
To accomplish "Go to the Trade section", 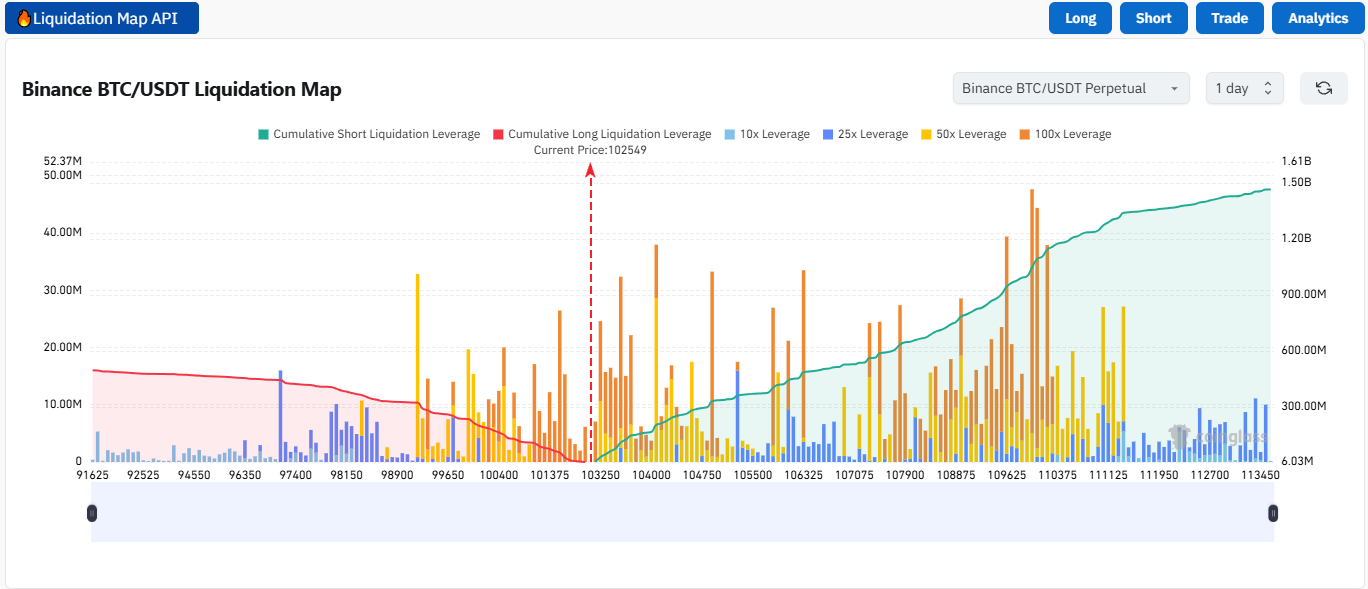I will 1229,18.
